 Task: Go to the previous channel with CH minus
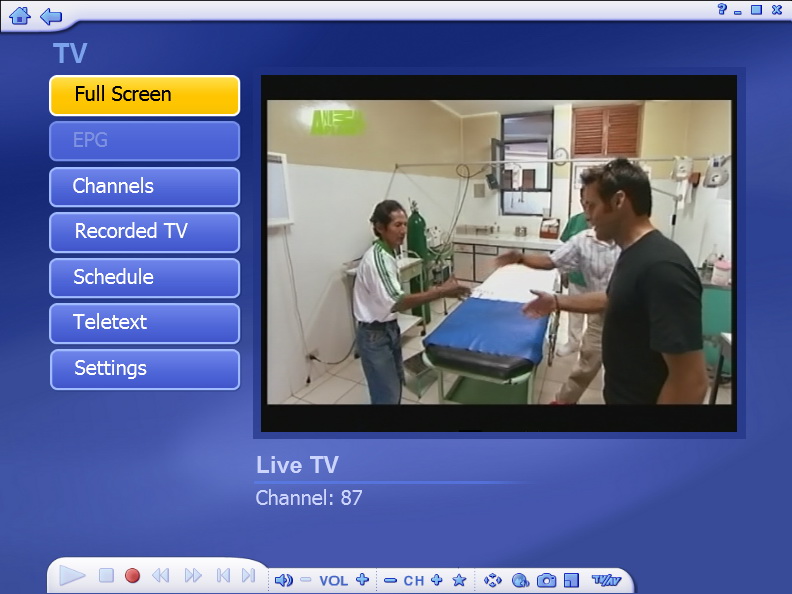coord(390,580)
